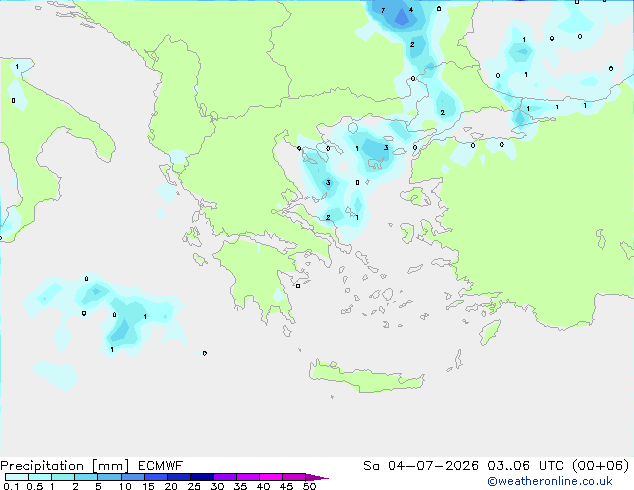The height and width of the screenshot is (490, 634).
Task: Click the '0.1' legend scale label
Action: [x=11, y=486]
